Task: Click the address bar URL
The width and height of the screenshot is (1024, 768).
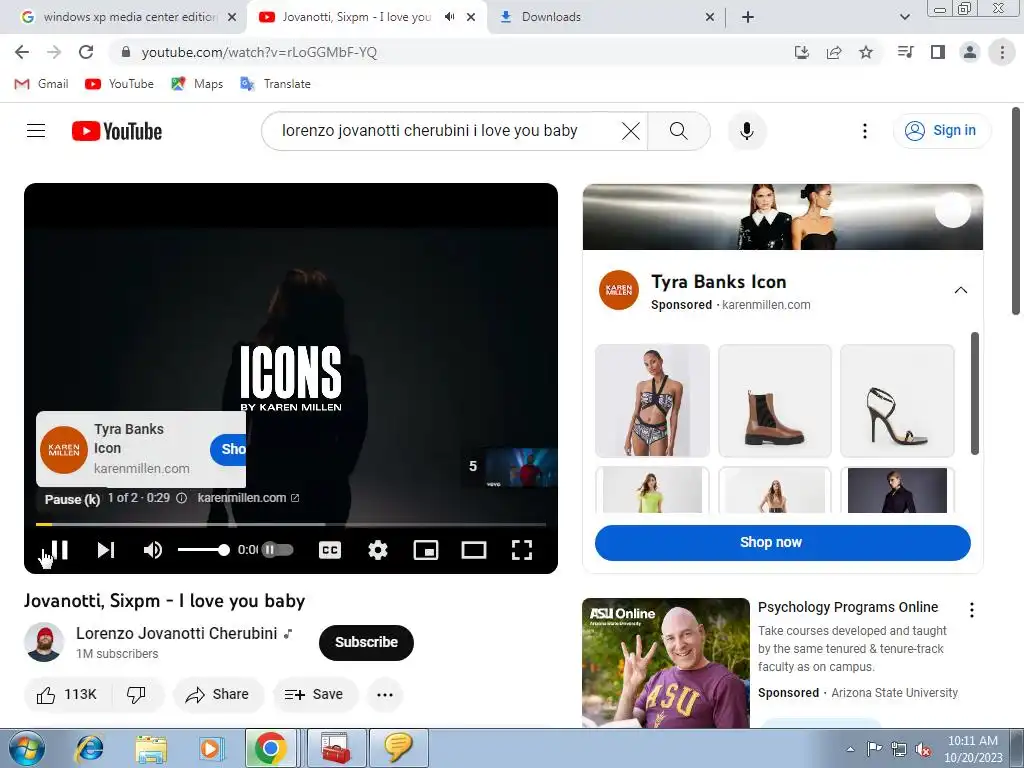Action: (x=259, y=52)
